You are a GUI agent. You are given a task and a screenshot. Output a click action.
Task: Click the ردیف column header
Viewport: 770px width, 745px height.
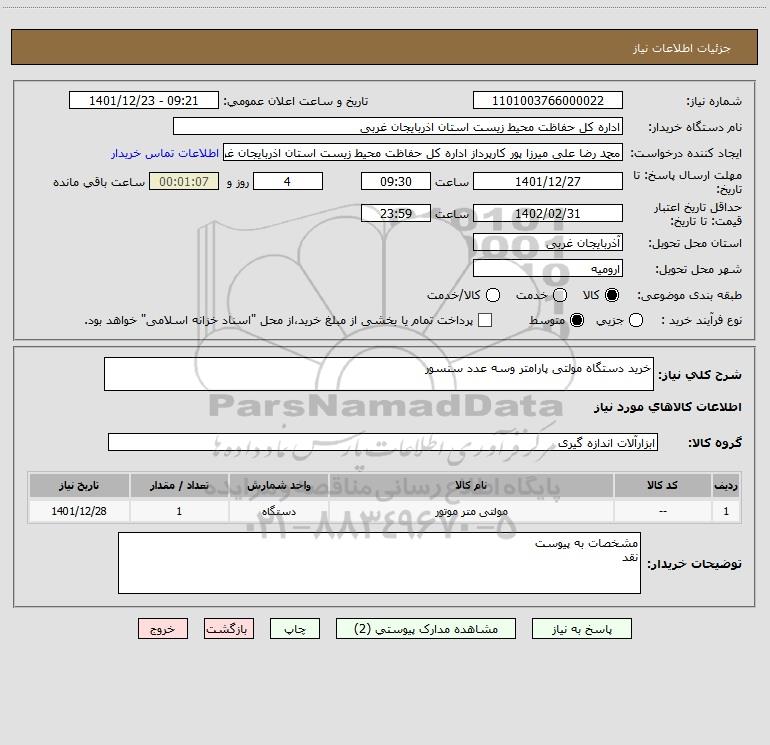pyautogui.click(x=726, y=486)
